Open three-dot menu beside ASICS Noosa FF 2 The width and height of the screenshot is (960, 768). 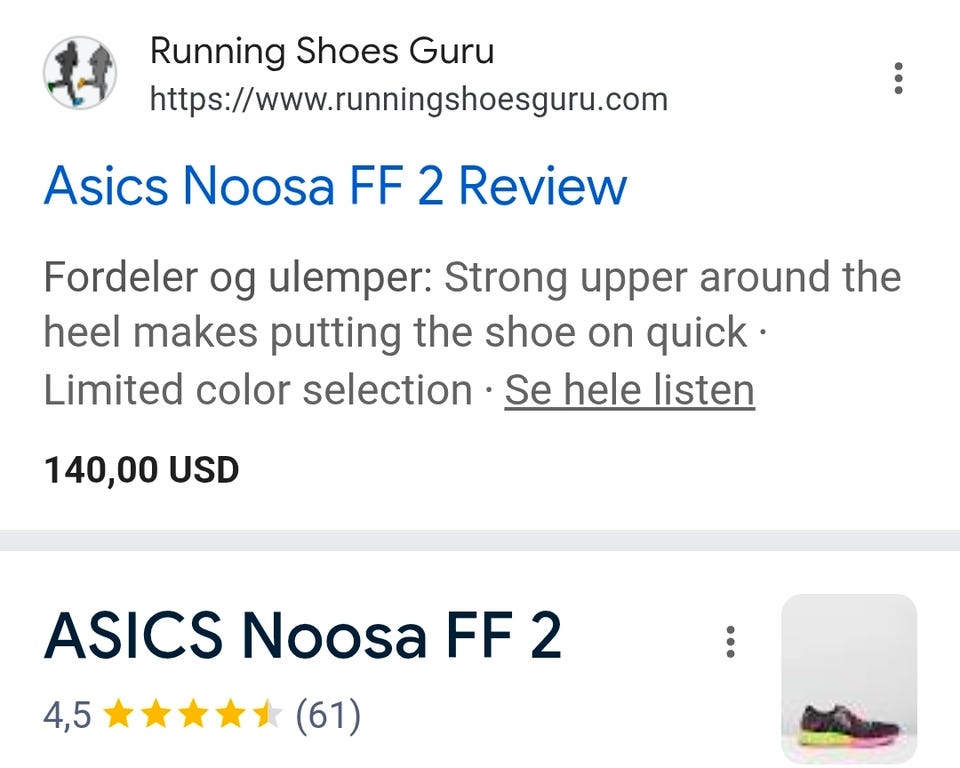tap(730, 642)
